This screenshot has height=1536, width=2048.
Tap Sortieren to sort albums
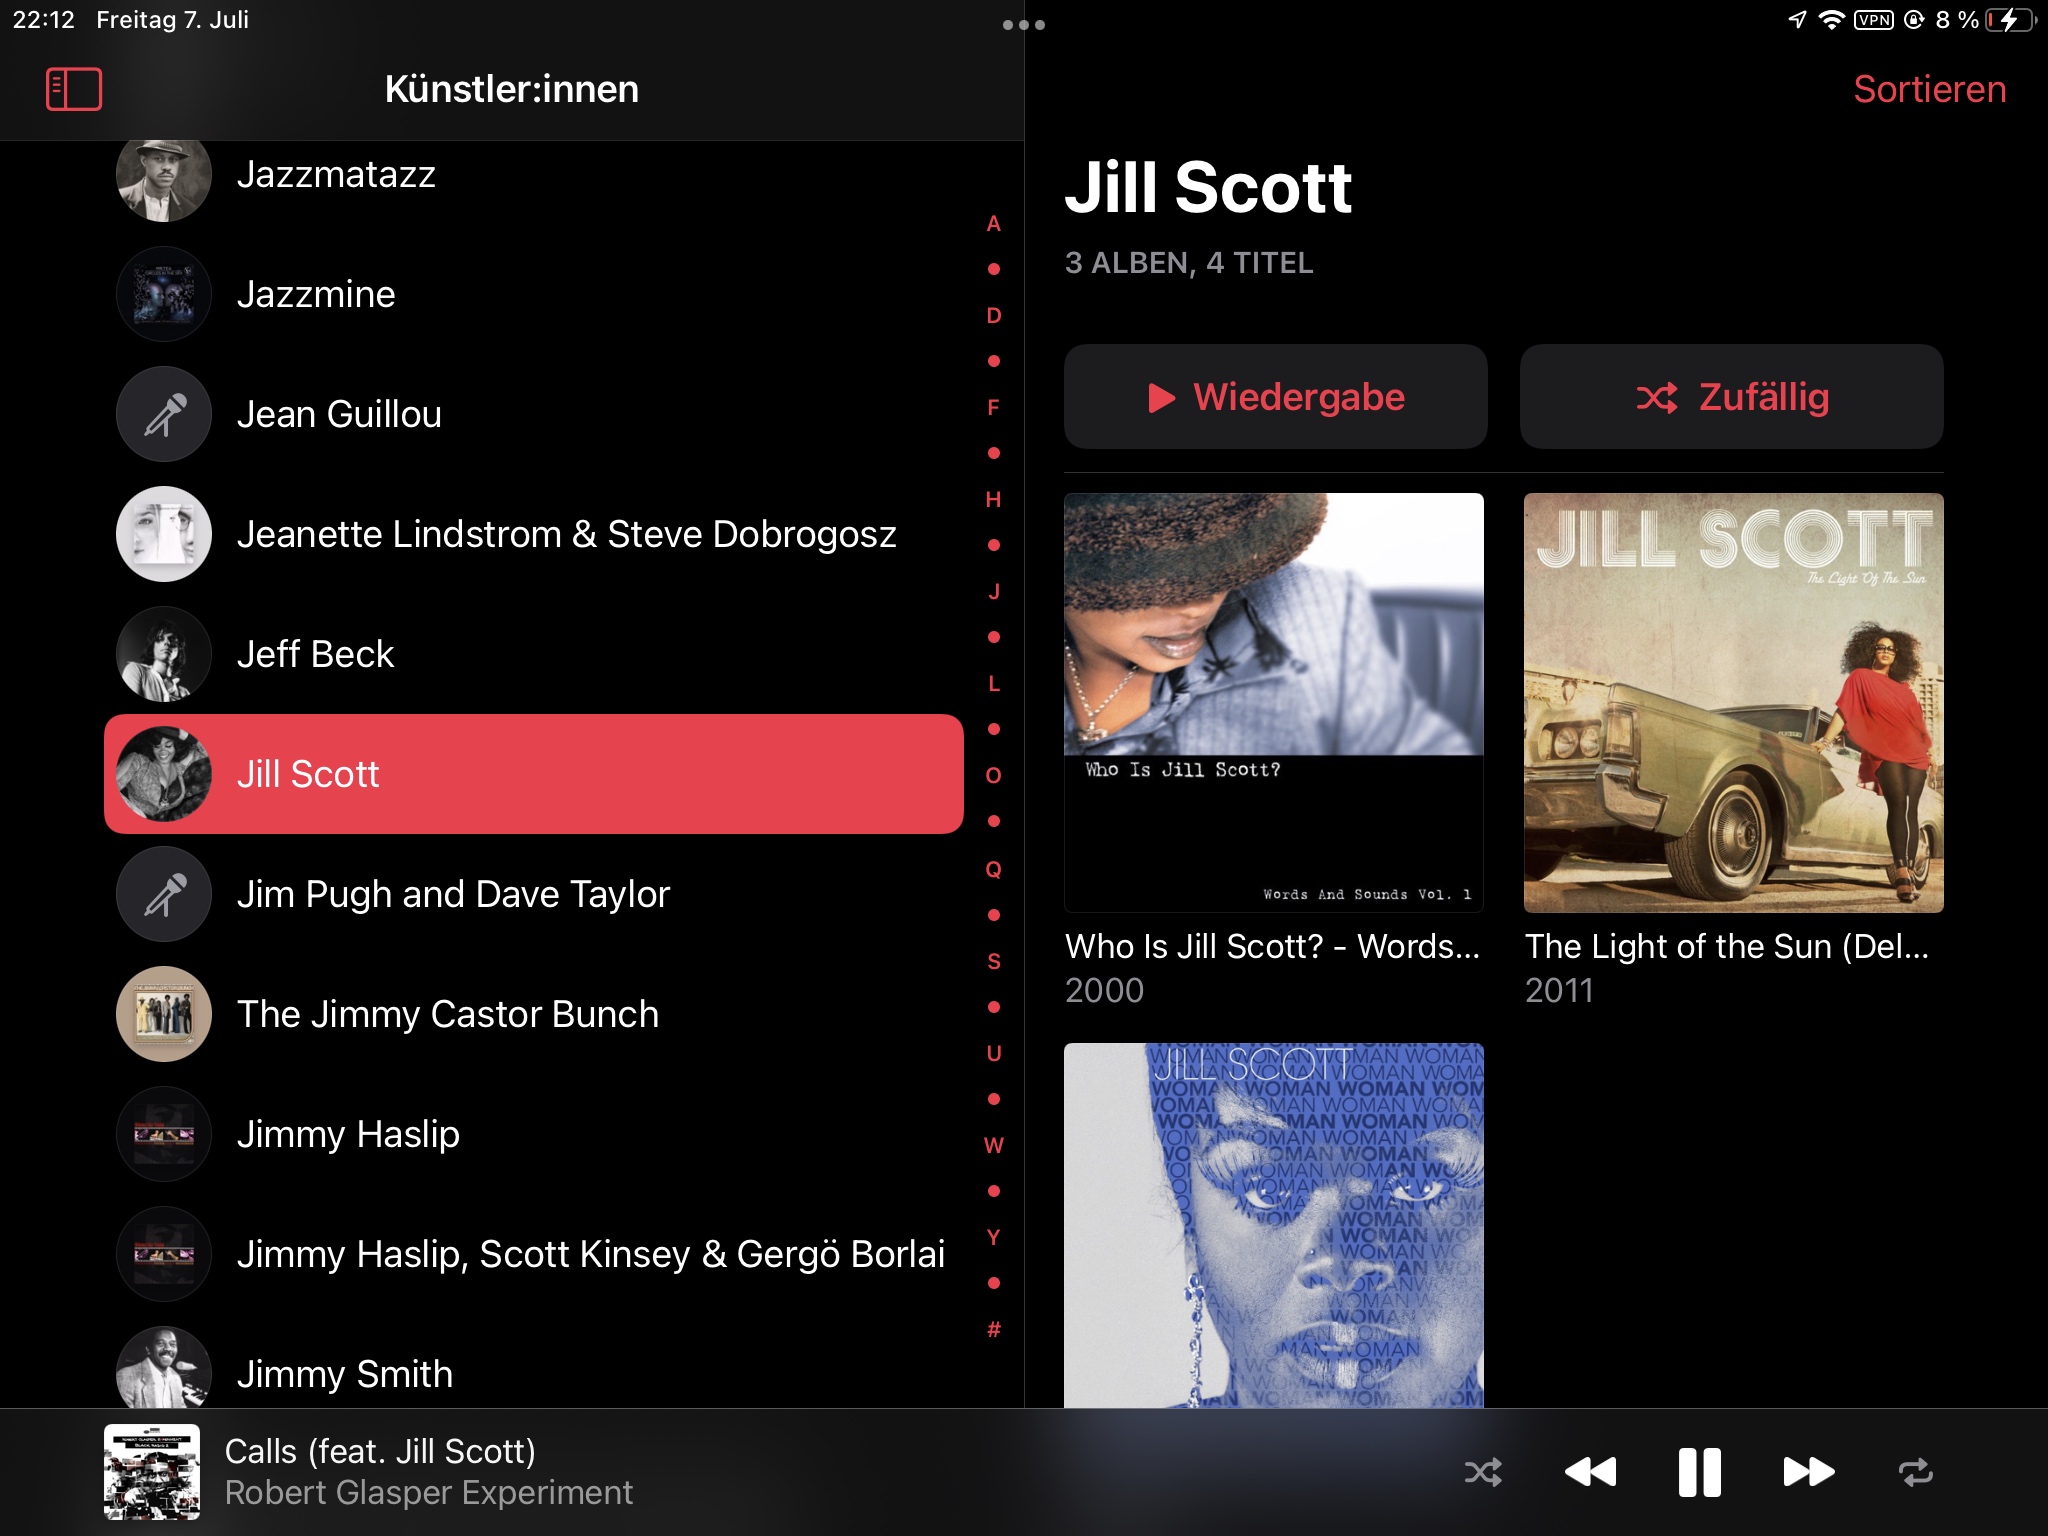tap(1929, 89)
